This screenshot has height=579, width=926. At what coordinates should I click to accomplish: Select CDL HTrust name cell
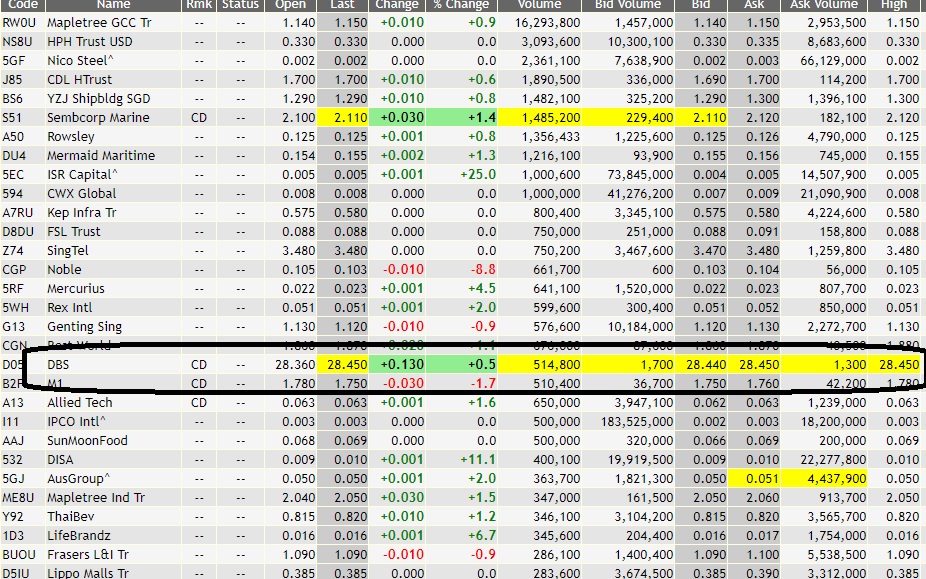pyautogui.click(x=79, y=79)
